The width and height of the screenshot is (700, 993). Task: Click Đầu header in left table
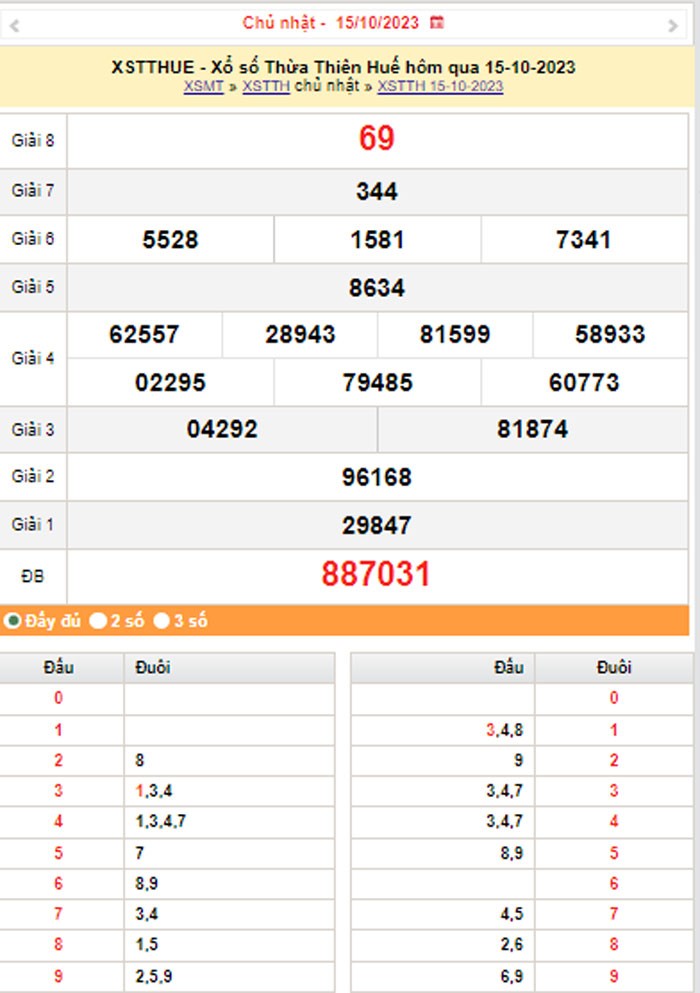point(58,667)
